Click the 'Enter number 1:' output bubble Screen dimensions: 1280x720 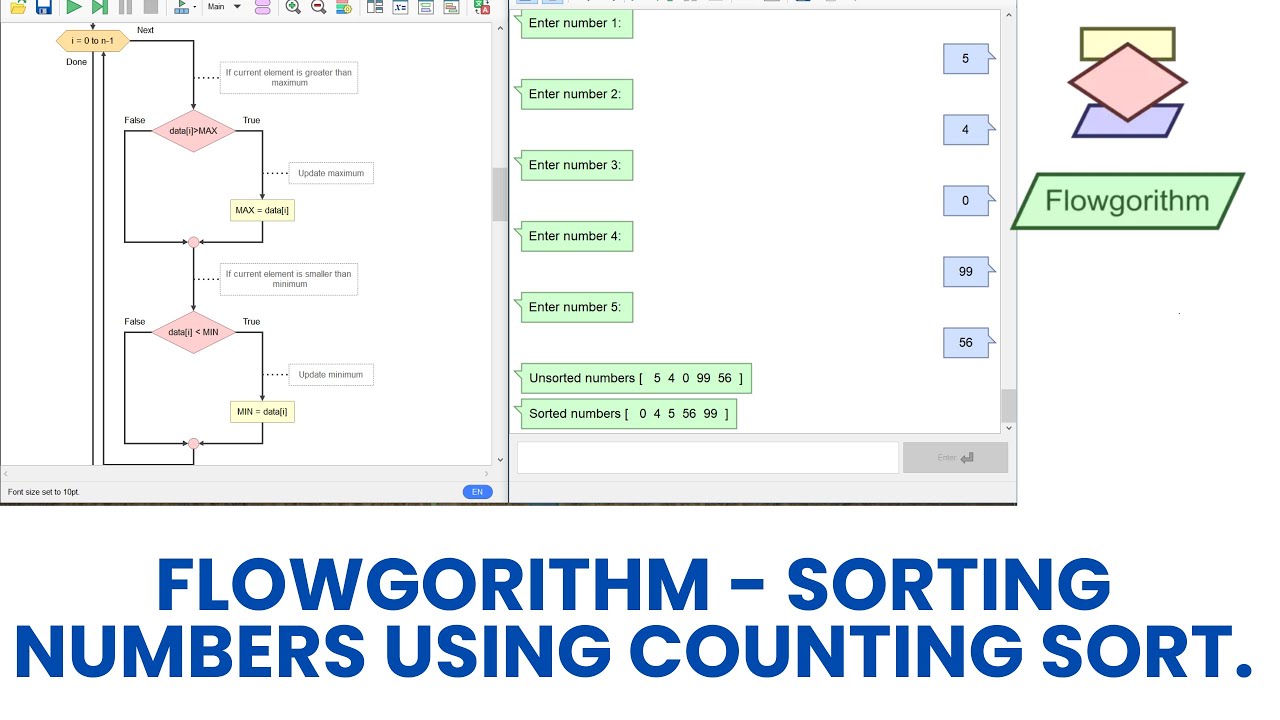pos(574,23)
